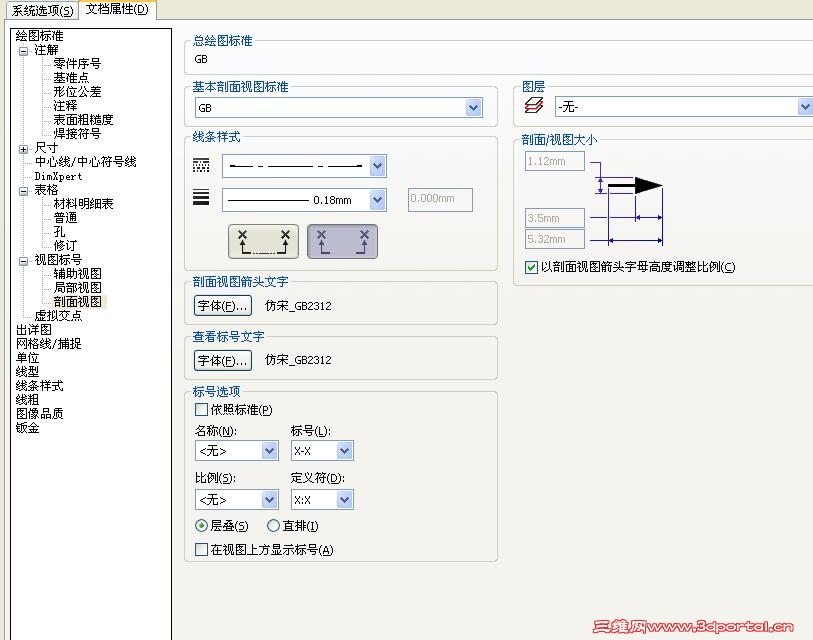This screenshot has height=640, width=813.
Task: Switch to the 文档属性(D) tab
Action: [x=117, y=9]
